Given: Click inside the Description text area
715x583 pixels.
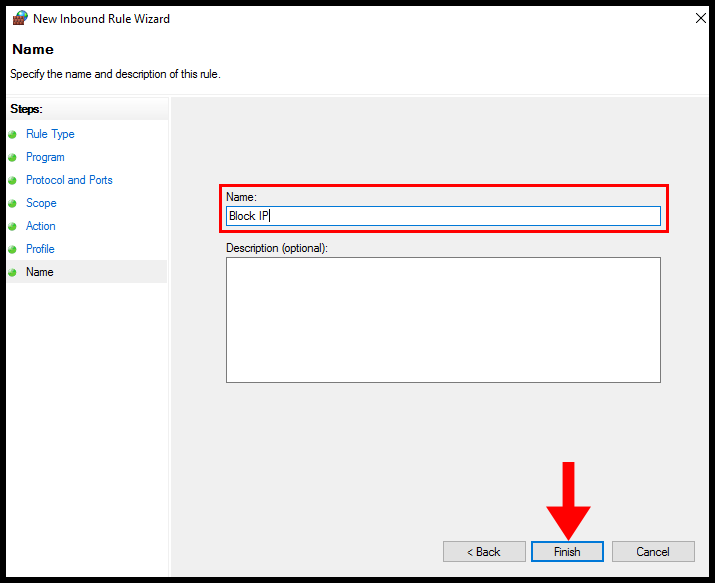Looking at the screenshot, I should pos(443,320).
